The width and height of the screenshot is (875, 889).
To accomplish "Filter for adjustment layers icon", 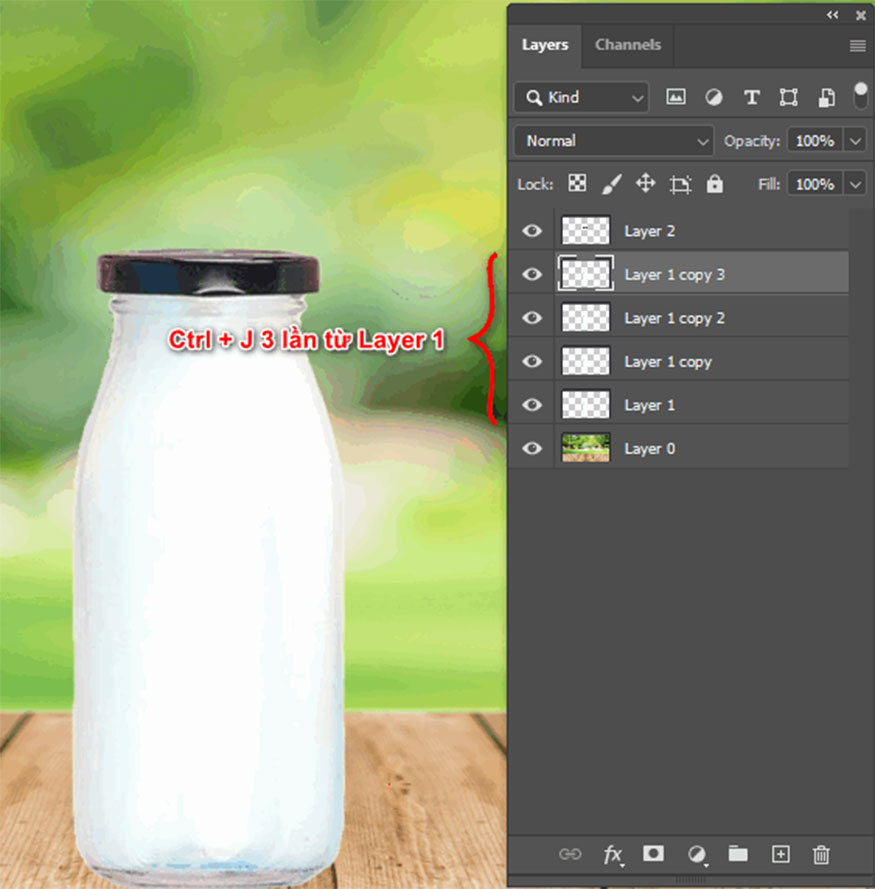I will (x=713, y=98).
